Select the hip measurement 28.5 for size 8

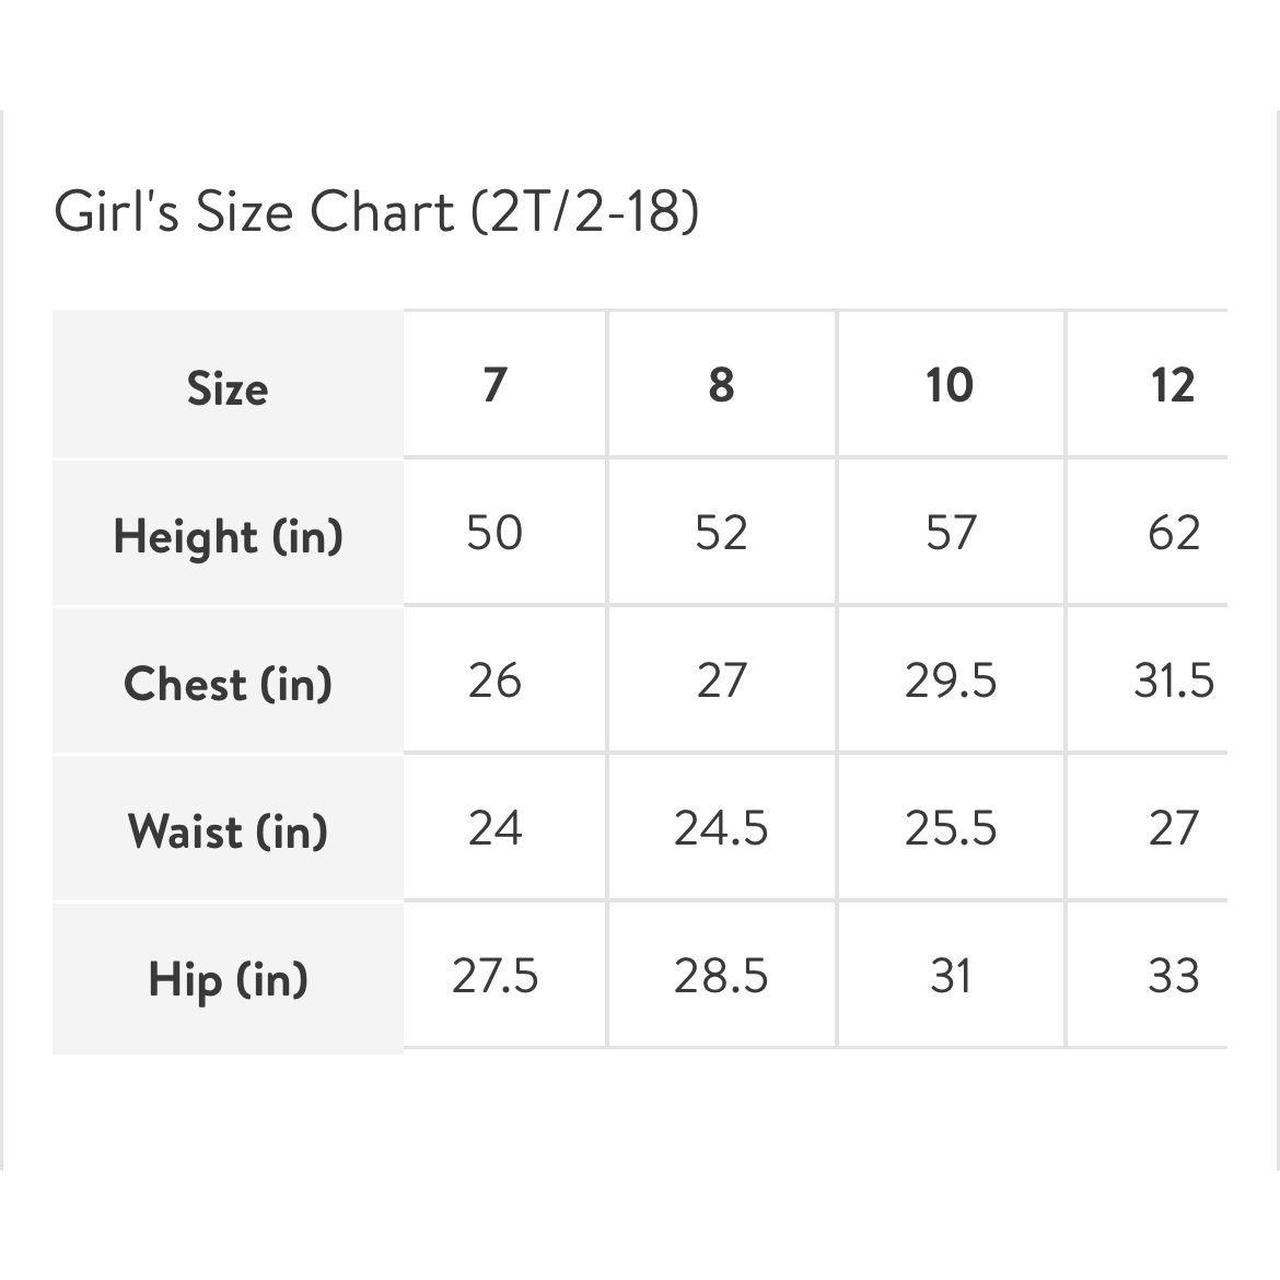point(721,976)
